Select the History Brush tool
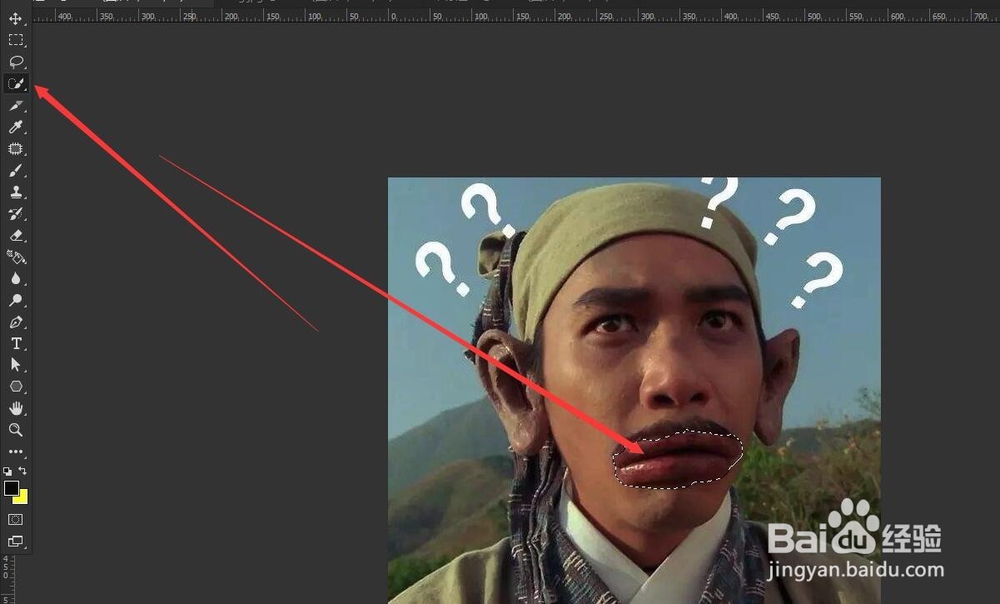The width and height of the screenshot is (1000, 604). point(15,214)
